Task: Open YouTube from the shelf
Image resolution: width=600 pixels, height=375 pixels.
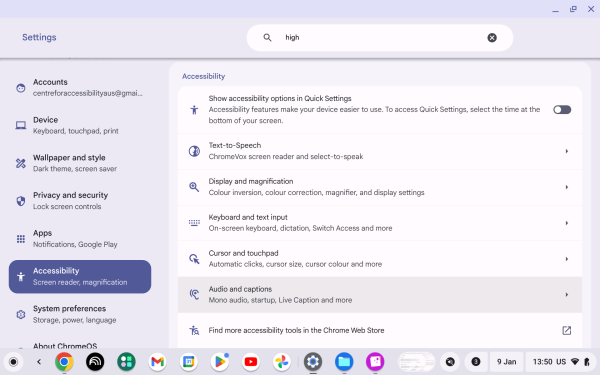Action: click(251, 362)
